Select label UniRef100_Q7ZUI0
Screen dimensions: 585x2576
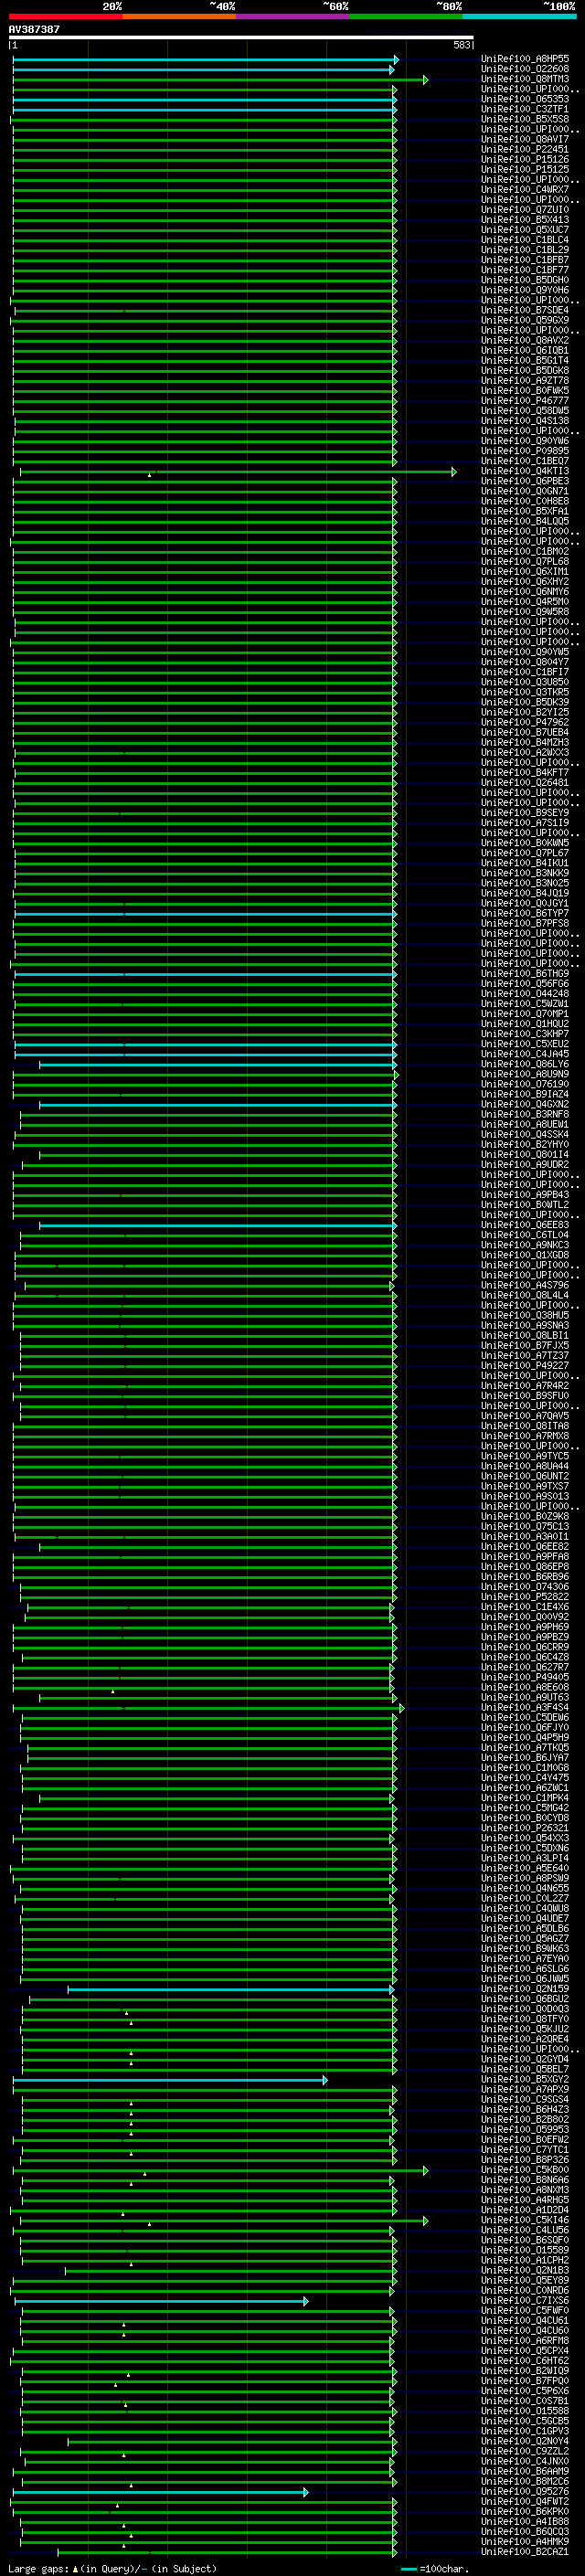pyautogui.click(x=525, y=210)
